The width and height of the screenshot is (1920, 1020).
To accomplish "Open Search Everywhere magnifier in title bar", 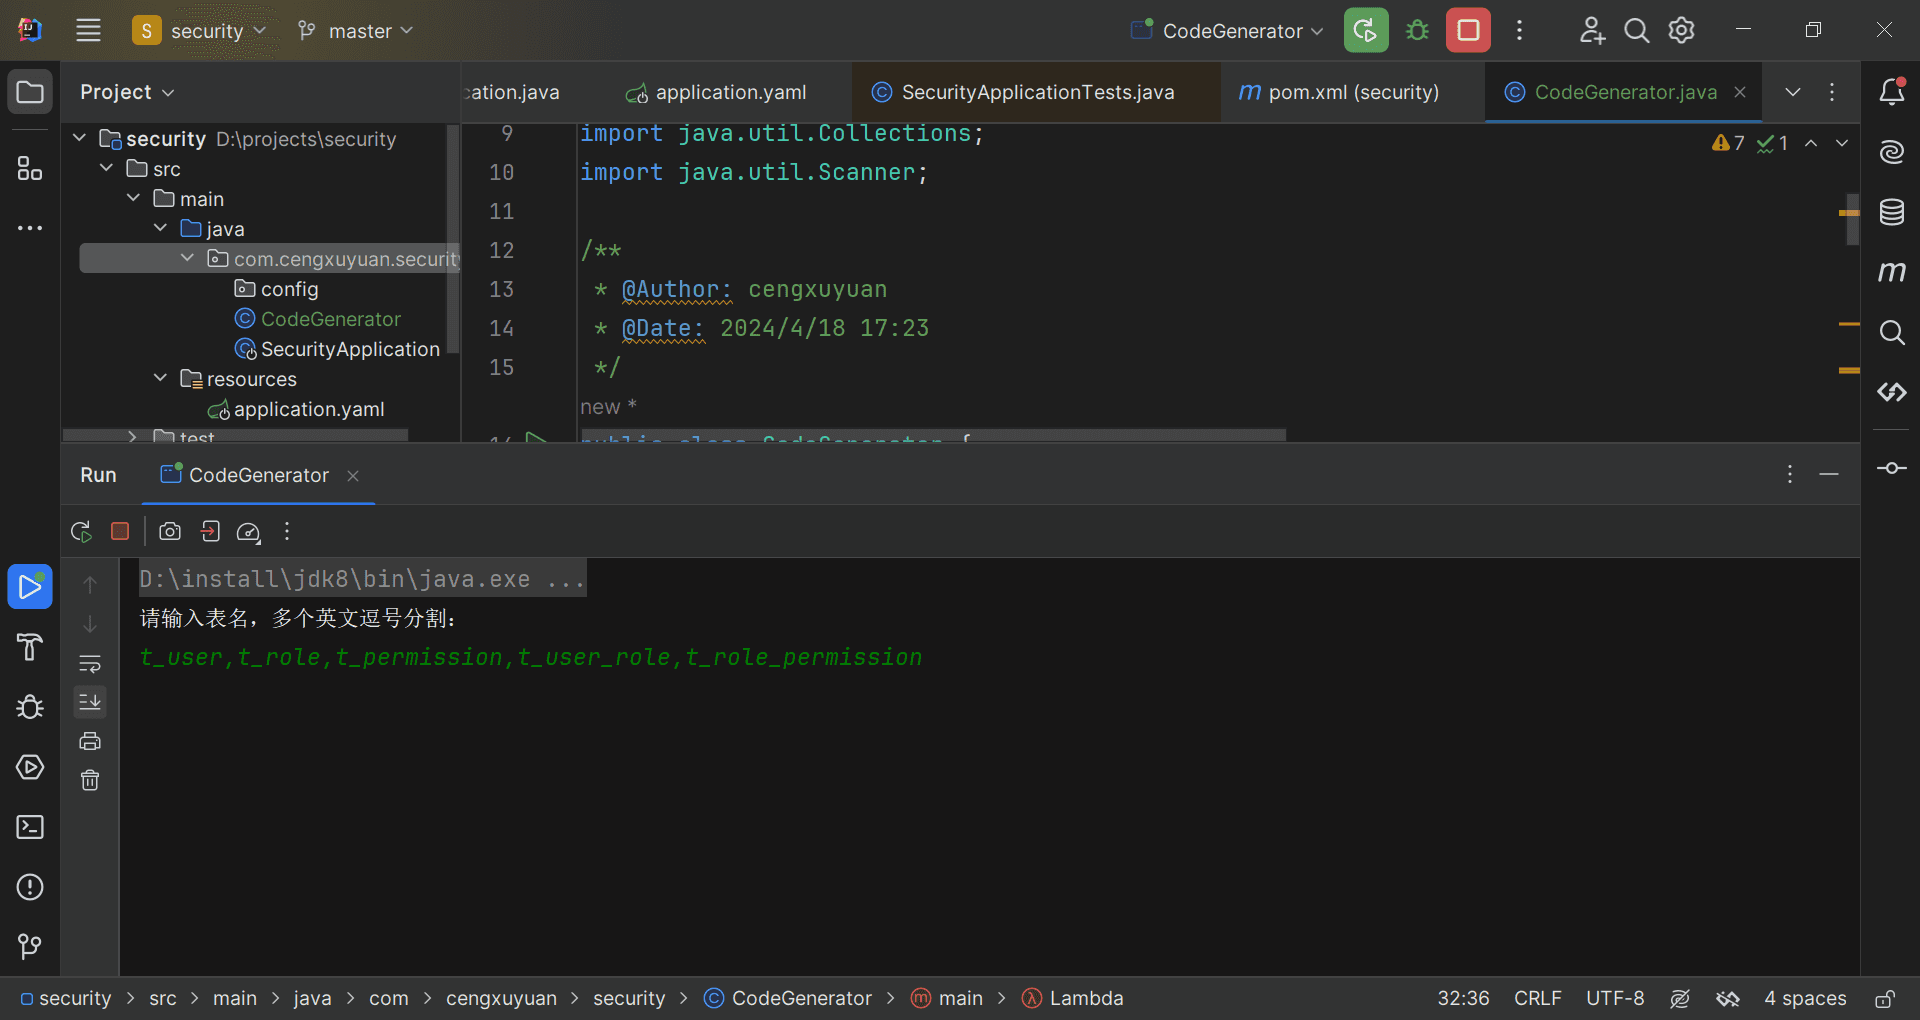I will pyautogui.click(x=1636, y=30).
